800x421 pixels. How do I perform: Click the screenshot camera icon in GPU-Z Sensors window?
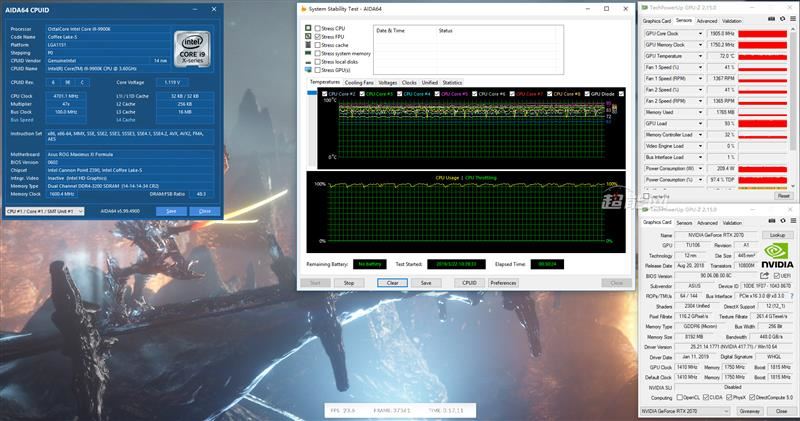pyautogui.click(x=771, y=19)
